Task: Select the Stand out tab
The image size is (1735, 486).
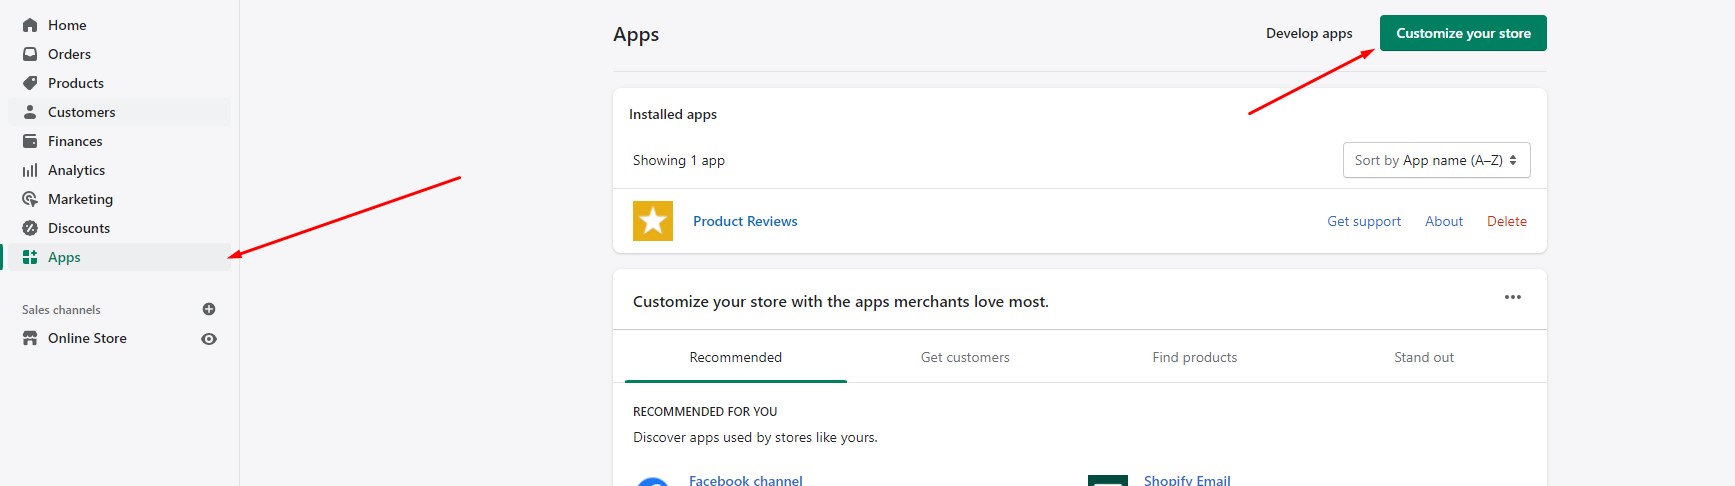Action: pyautogui.click(x=1424, y=357)
